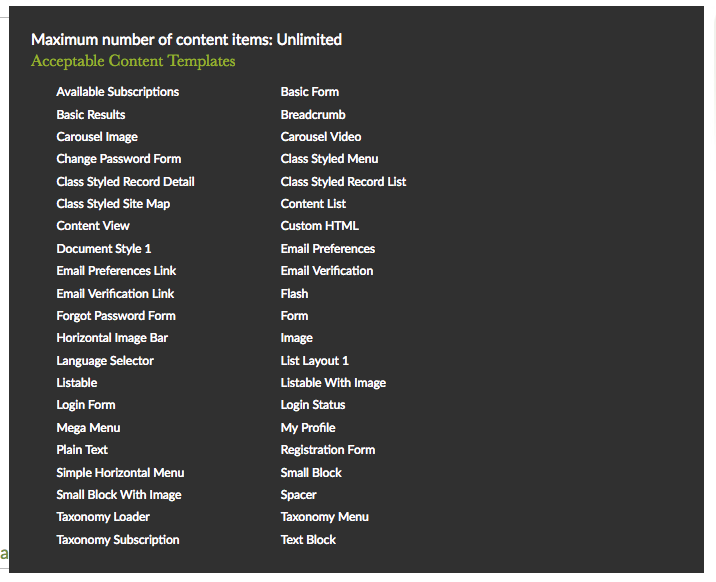Click the Acceptable Content Templates heading
Image resolution: width=716 pixels, height=582 pixels.
(133, 61)
